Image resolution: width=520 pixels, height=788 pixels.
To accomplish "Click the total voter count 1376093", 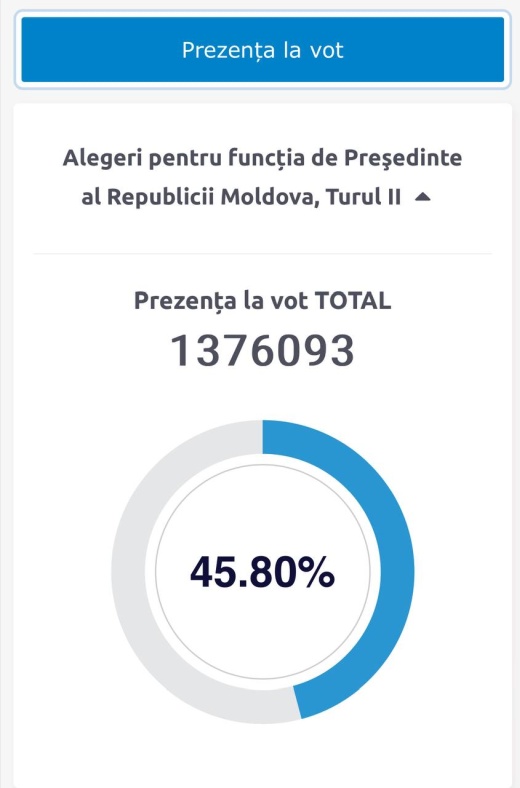I will click(262, 350).
